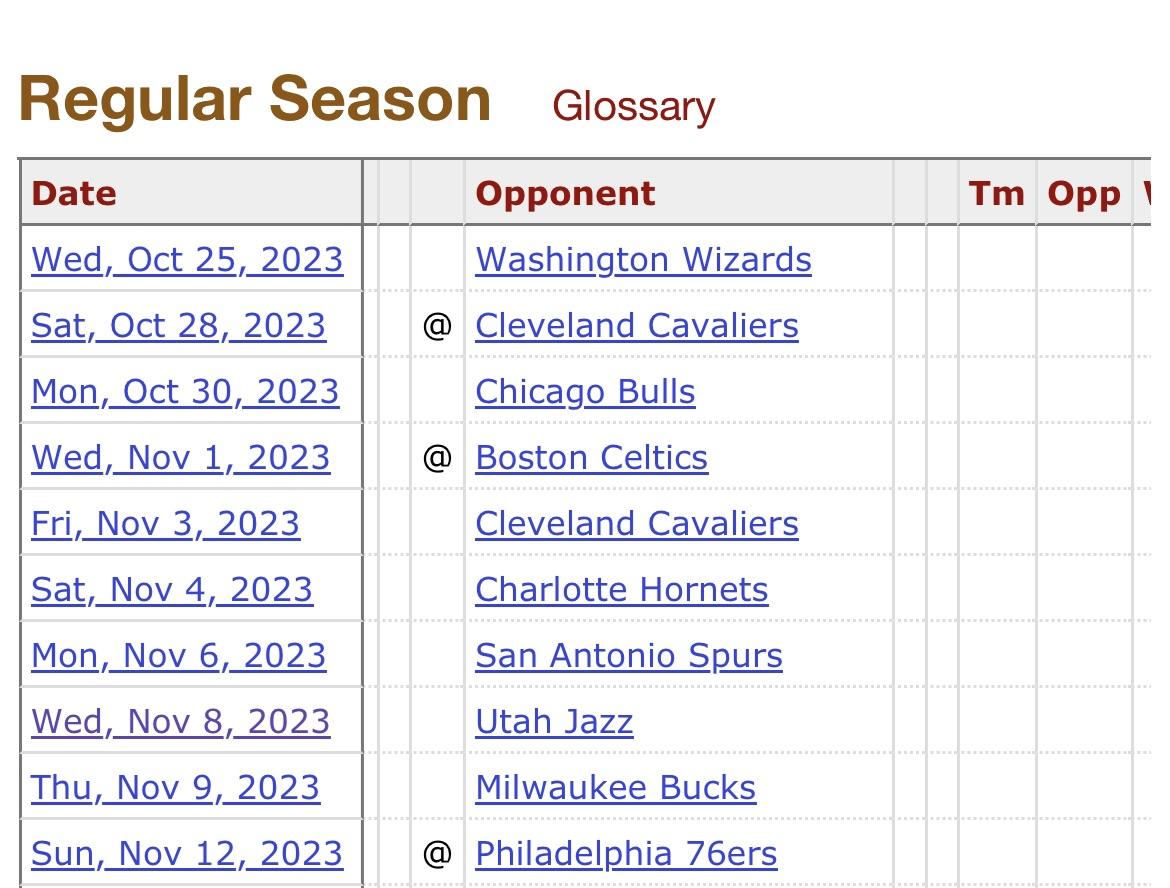Visit the Boston Celtics team page
Image resolution: width=1170 pixels, height=888 pixels.
(591, 458)
